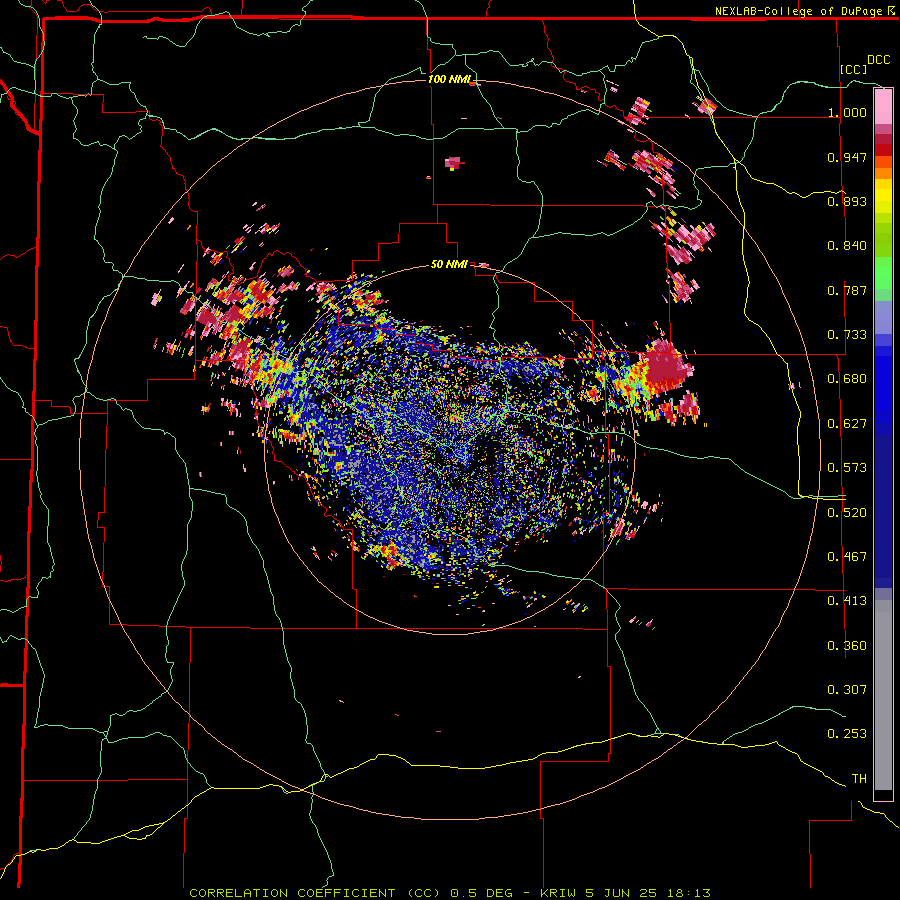Image resolution: width=900 pixels, height=900 pixels.
Task: Click the 100 NMI range ring label
Action: [x=449, y=79]
